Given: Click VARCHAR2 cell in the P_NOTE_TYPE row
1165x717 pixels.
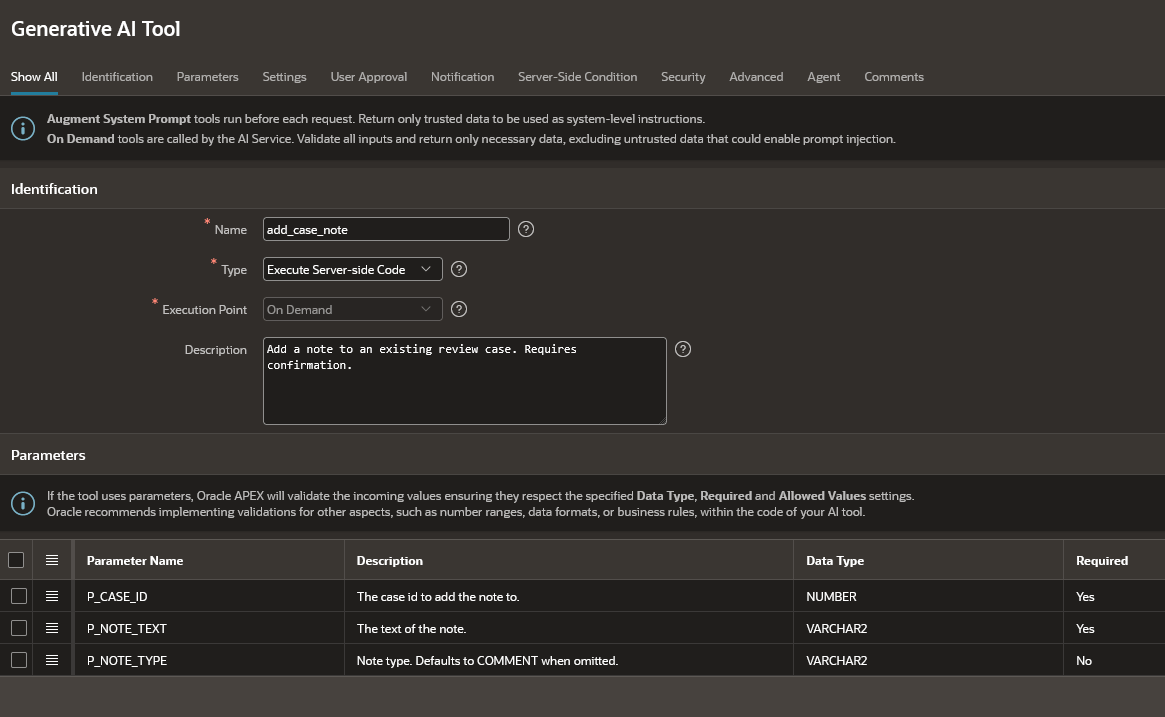Looking at the screenshot, I should point(928,660).
